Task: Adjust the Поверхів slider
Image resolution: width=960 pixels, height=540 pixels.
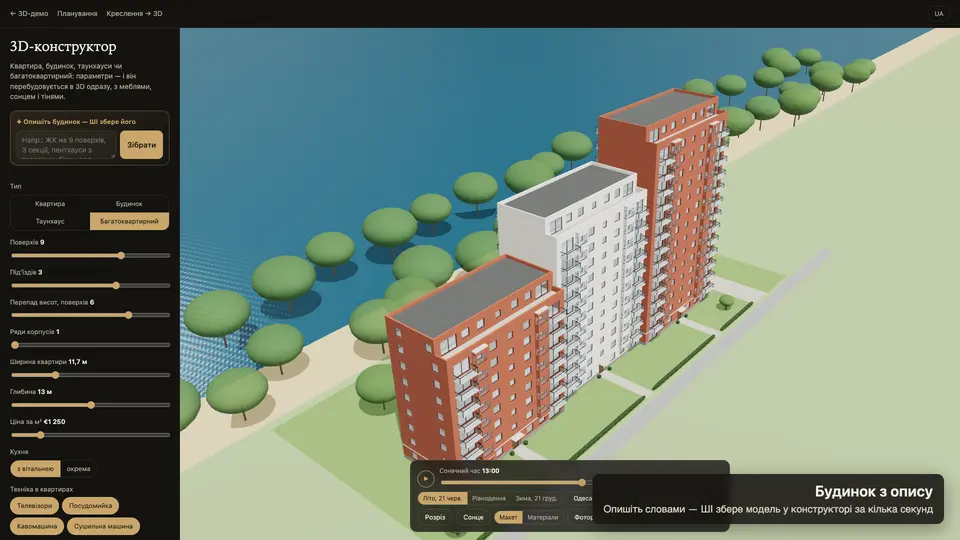Action: click(90, 255)
